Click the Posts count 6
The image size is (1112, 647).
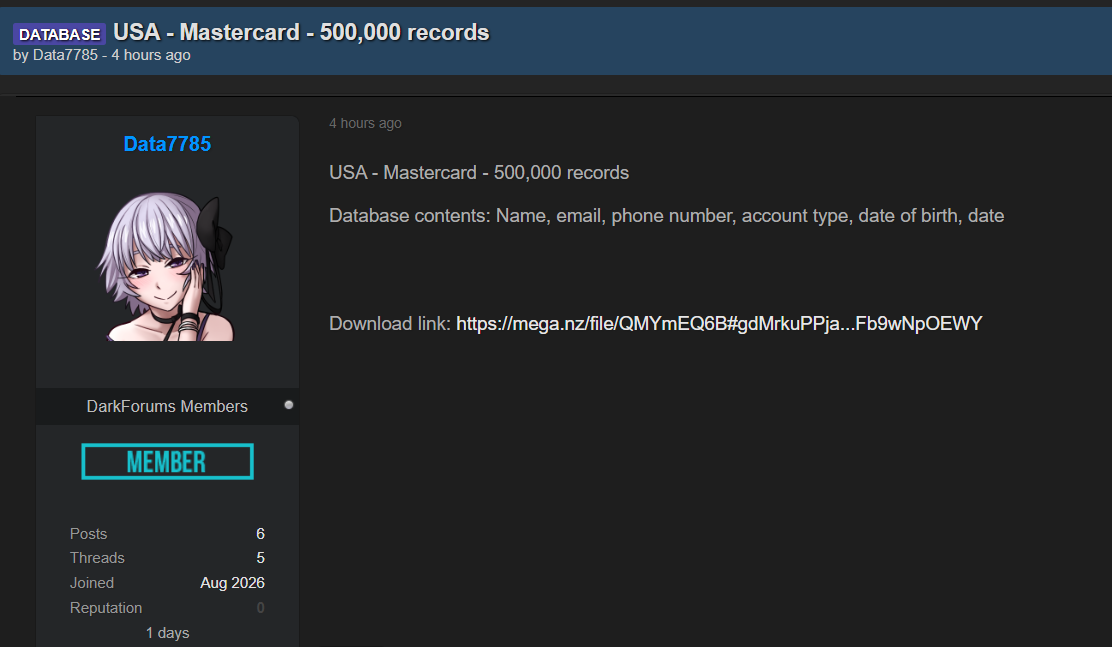260,533
